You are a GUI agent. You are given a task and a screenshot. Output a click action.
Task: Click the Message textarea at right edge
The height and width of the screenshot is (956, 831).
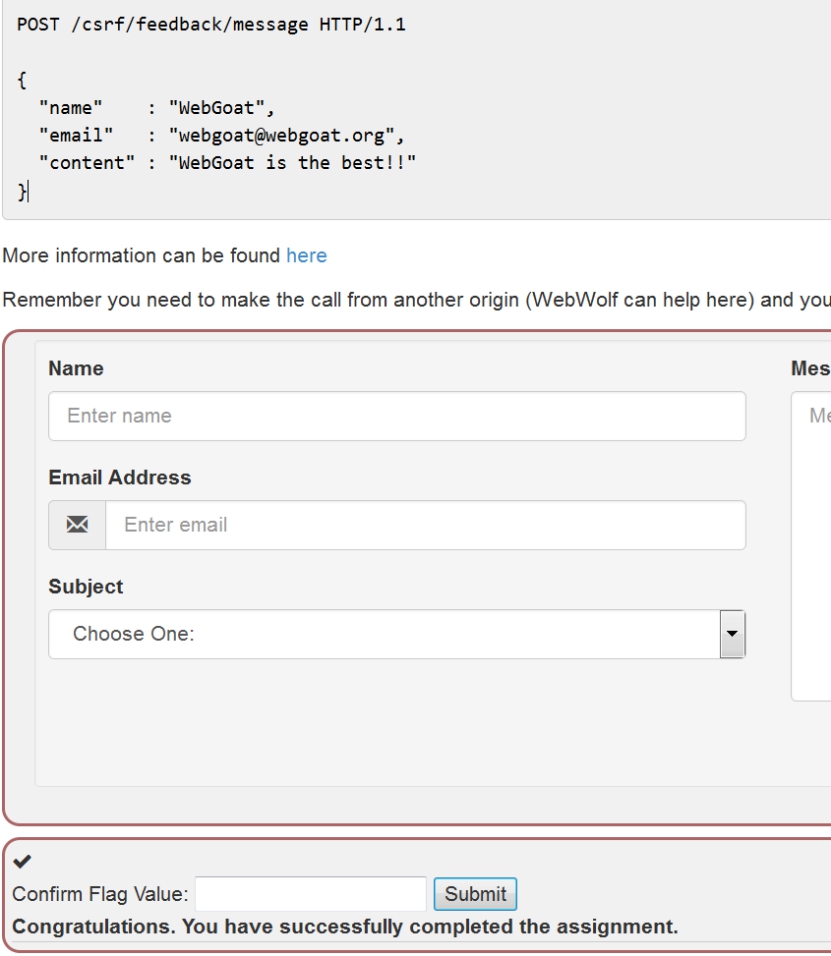click(811, 546)
